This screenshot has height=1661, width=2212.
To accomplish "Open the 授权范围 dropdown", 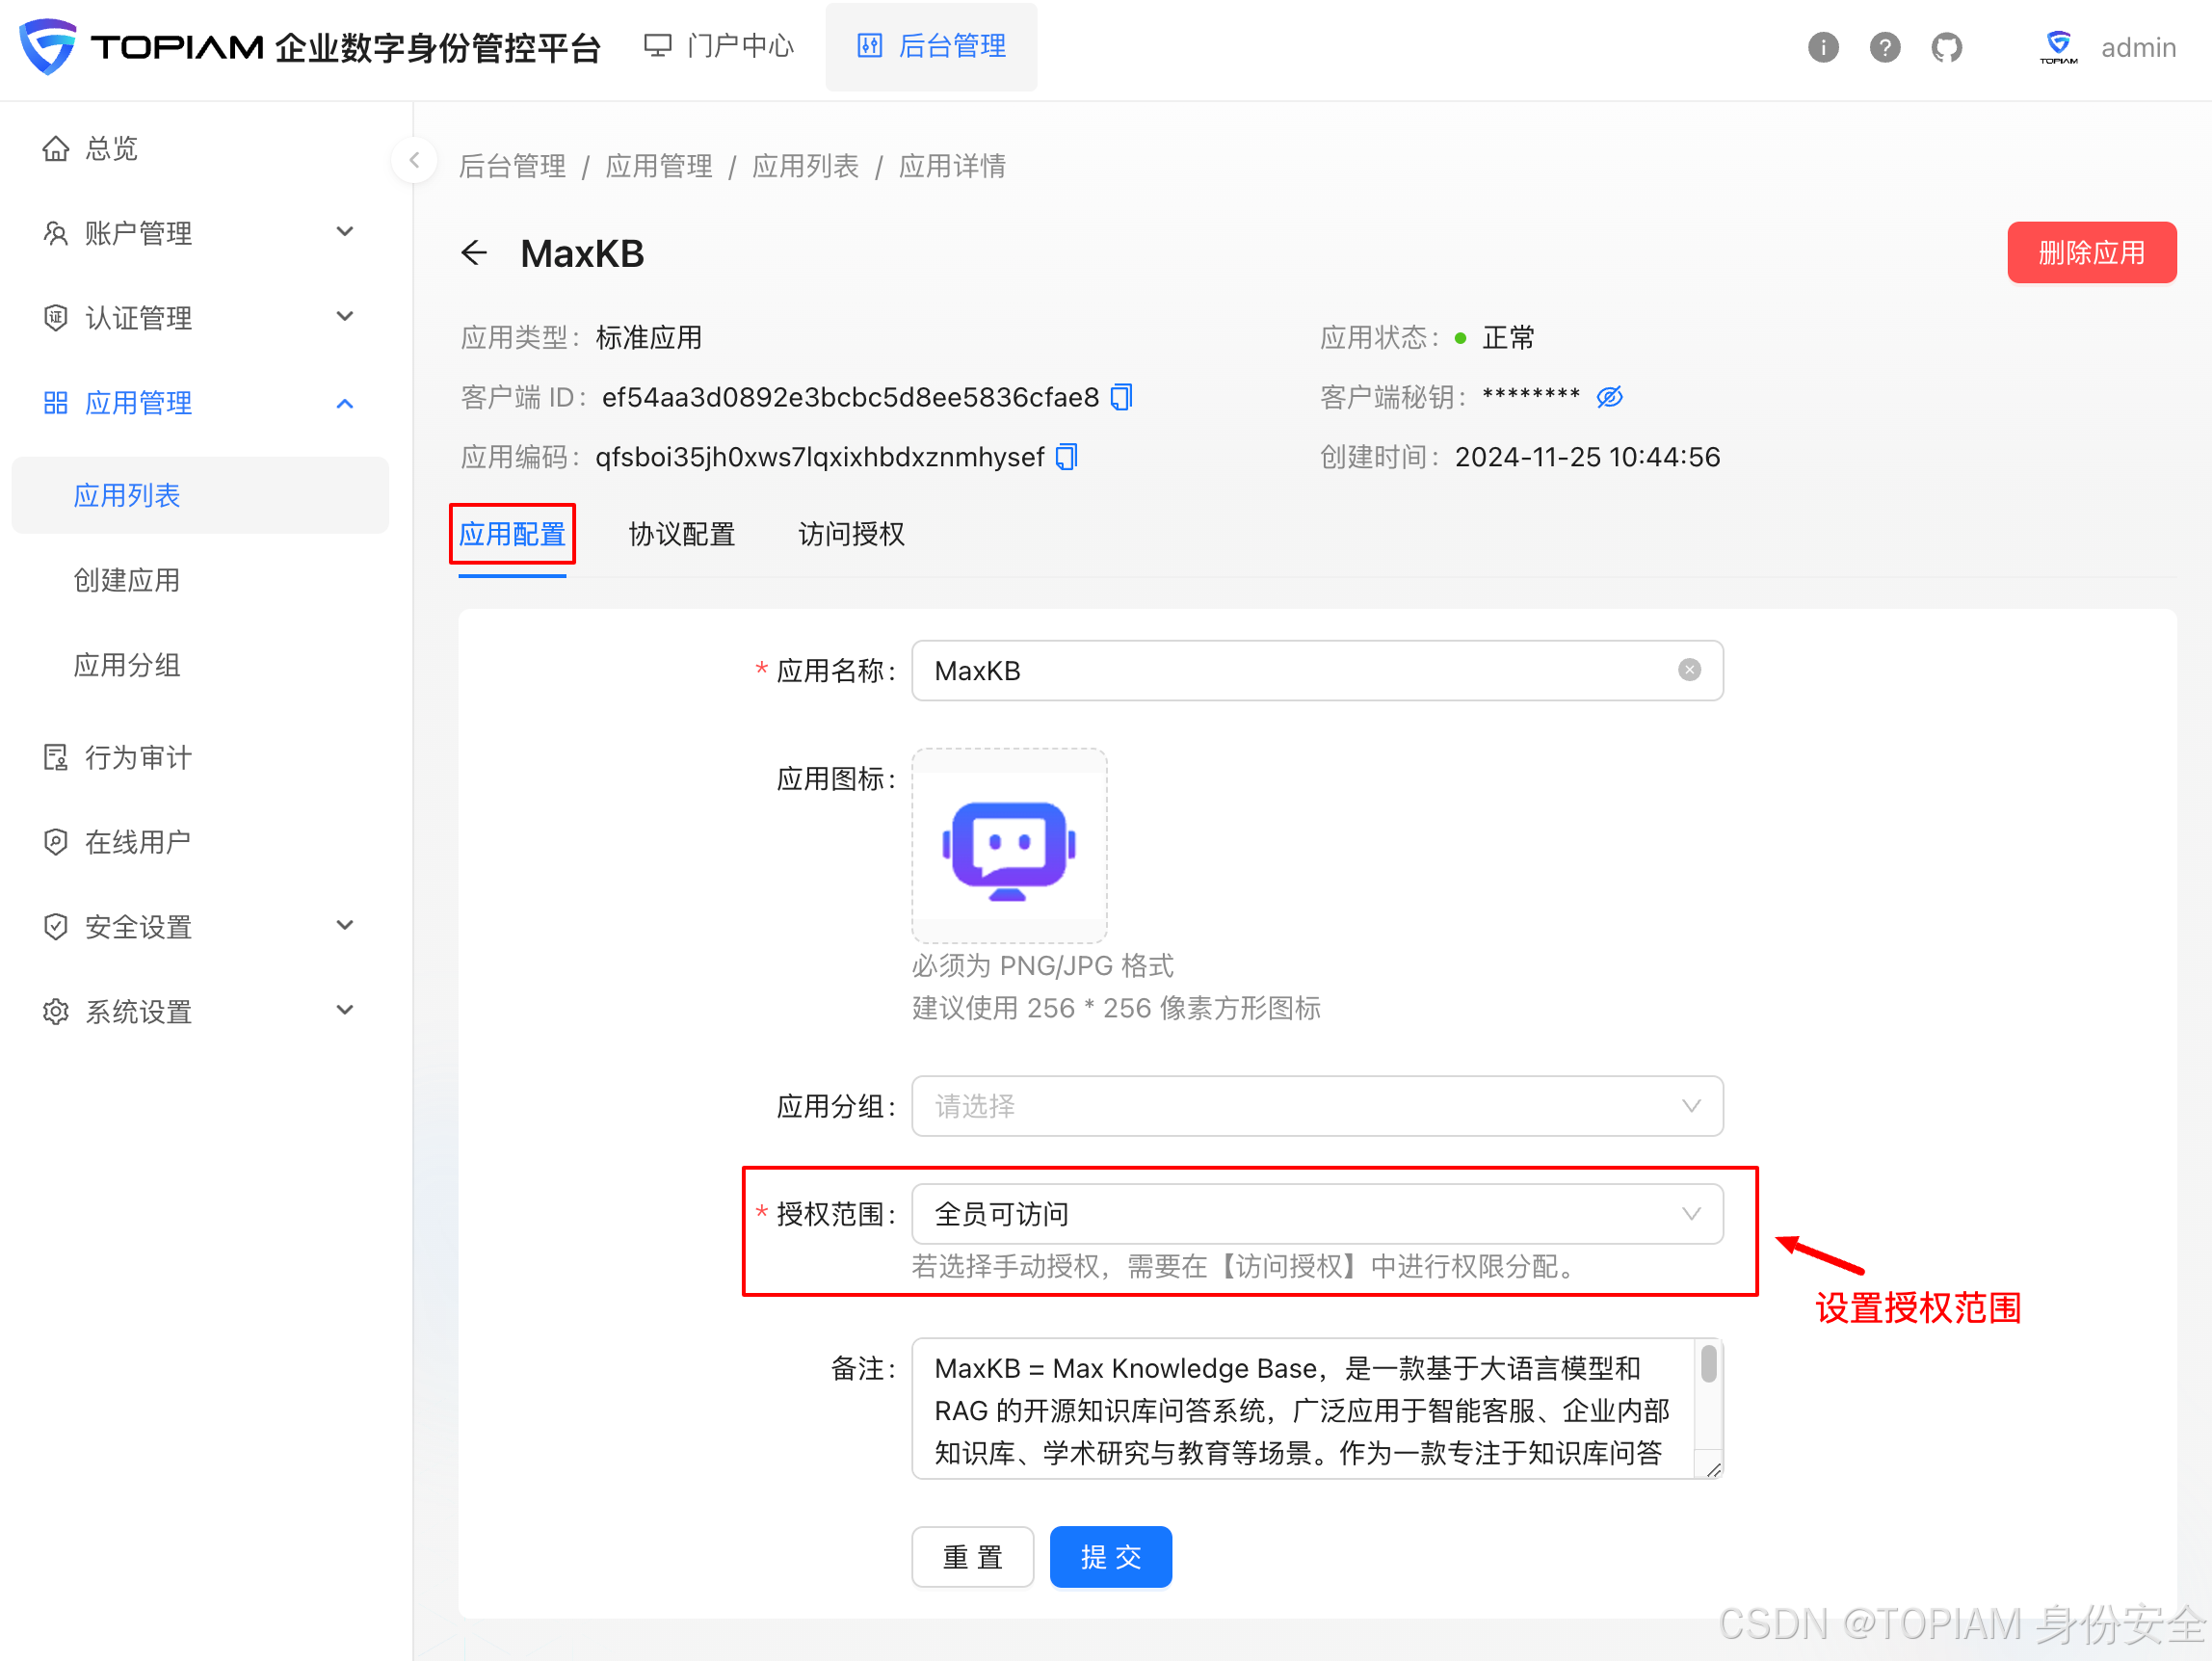I will [x=1690, y=1214].
